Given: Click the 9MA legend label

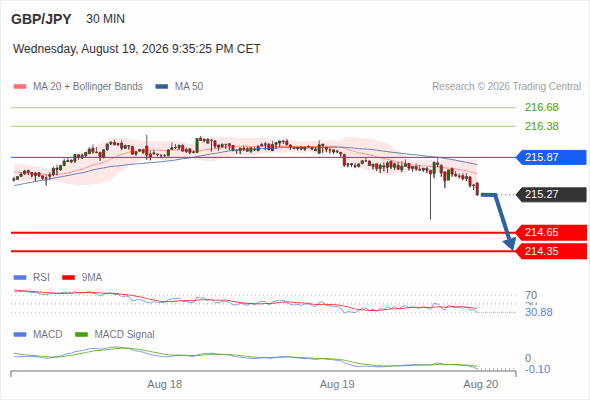Looking at the screenshot, I should [x=92, y=278].
